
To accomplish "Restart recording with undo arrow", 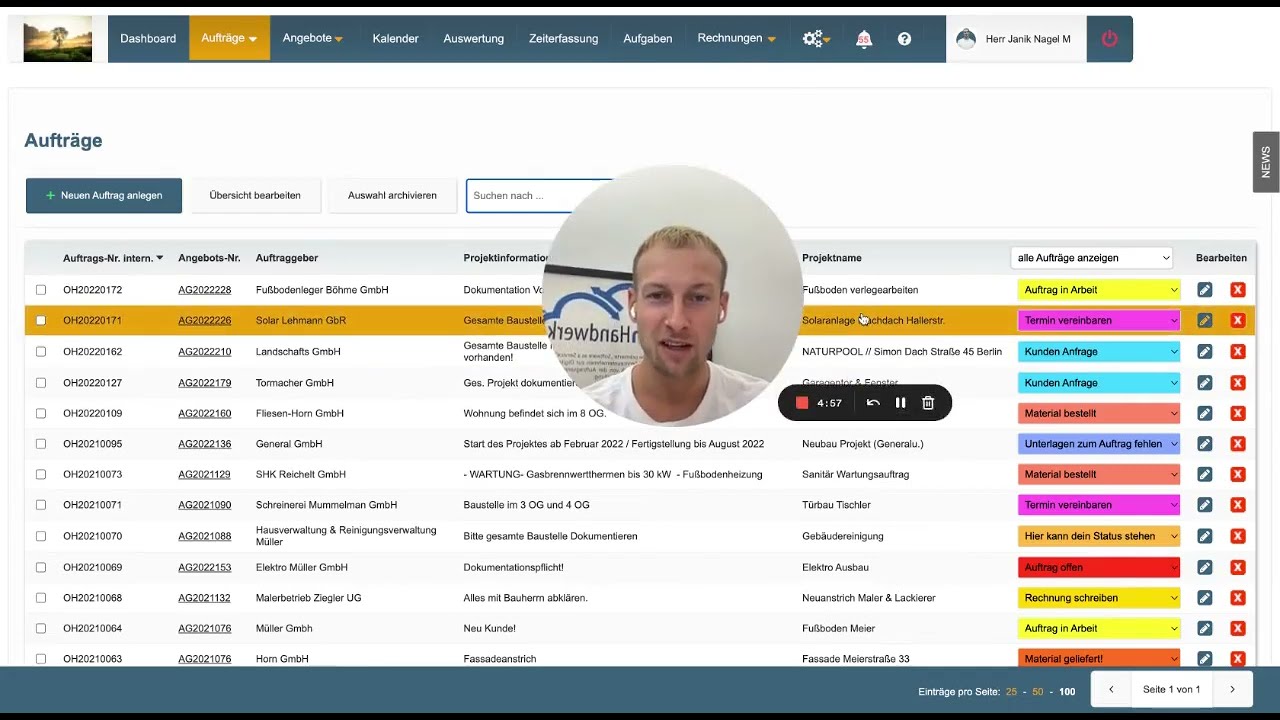I will 873,403.
